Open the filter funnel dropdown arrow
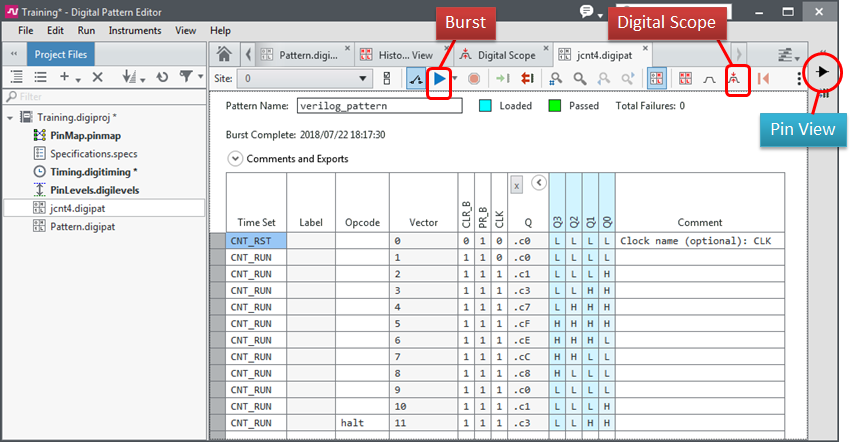The width and height of the screenshot is (852, 442). click(x=201, y=77)
